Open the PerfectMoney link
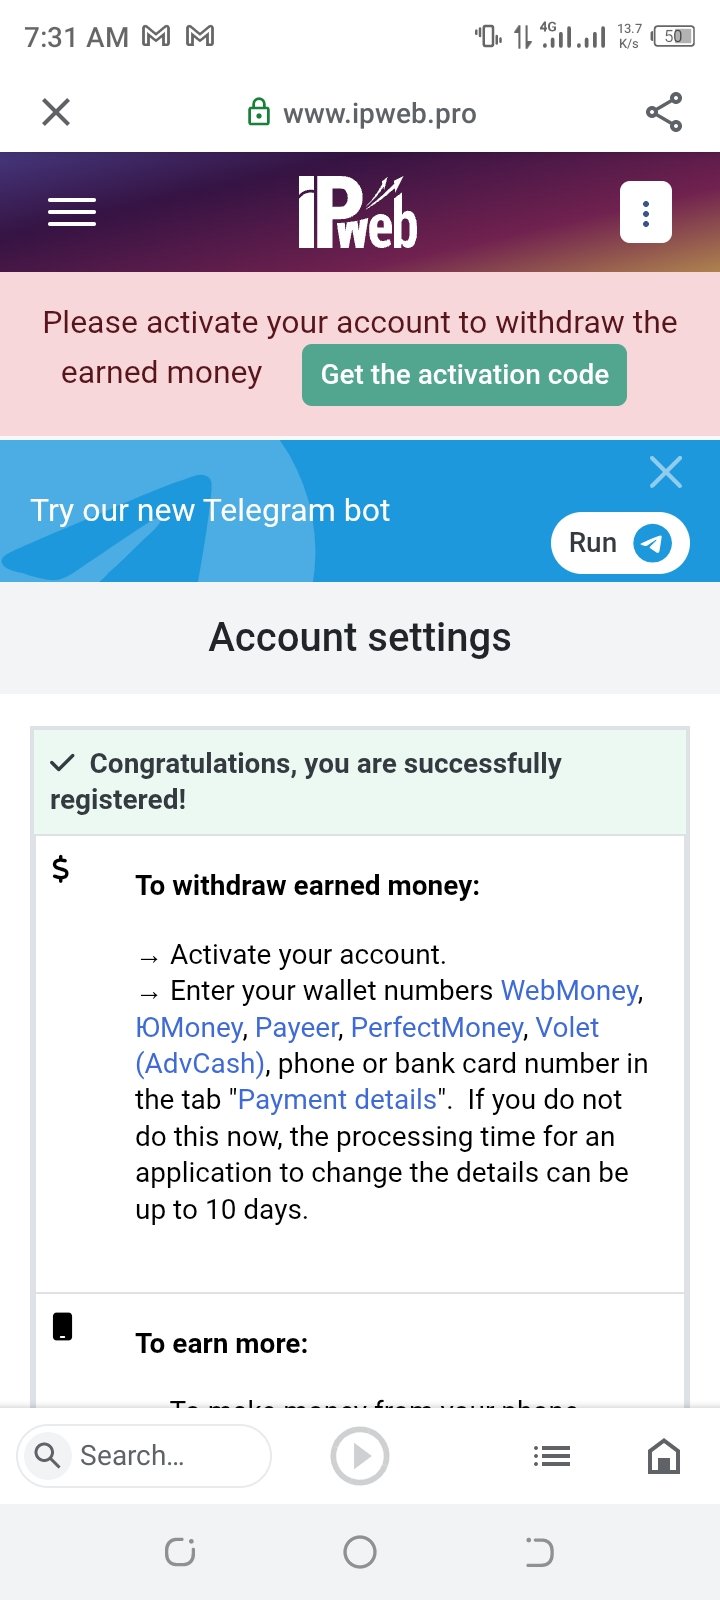This screenshot has height=1600, width=720. click(437, 1028)
